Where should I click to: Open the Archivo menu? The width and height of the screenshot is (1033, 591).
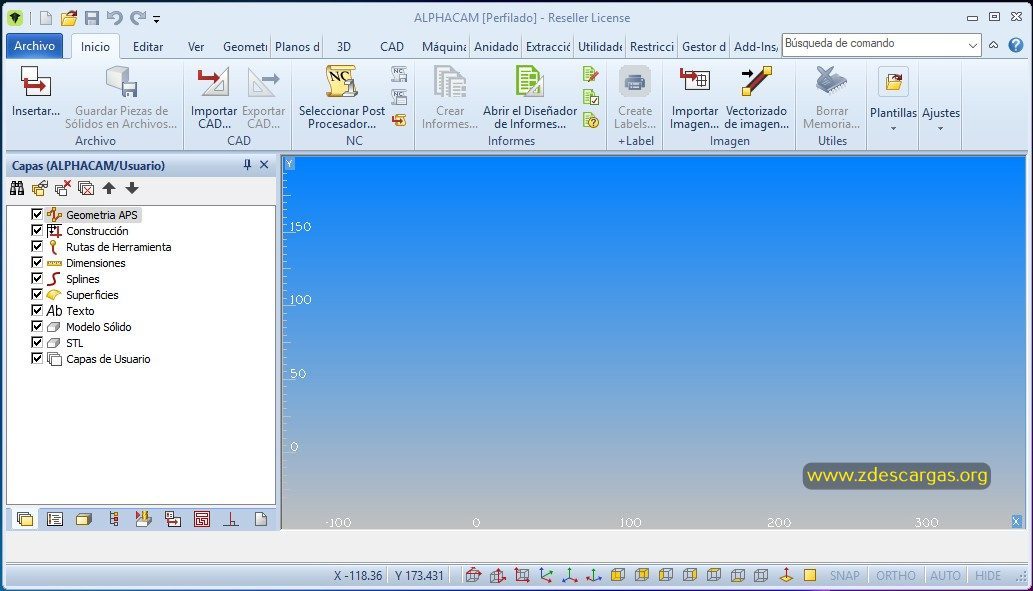(34, 45)
